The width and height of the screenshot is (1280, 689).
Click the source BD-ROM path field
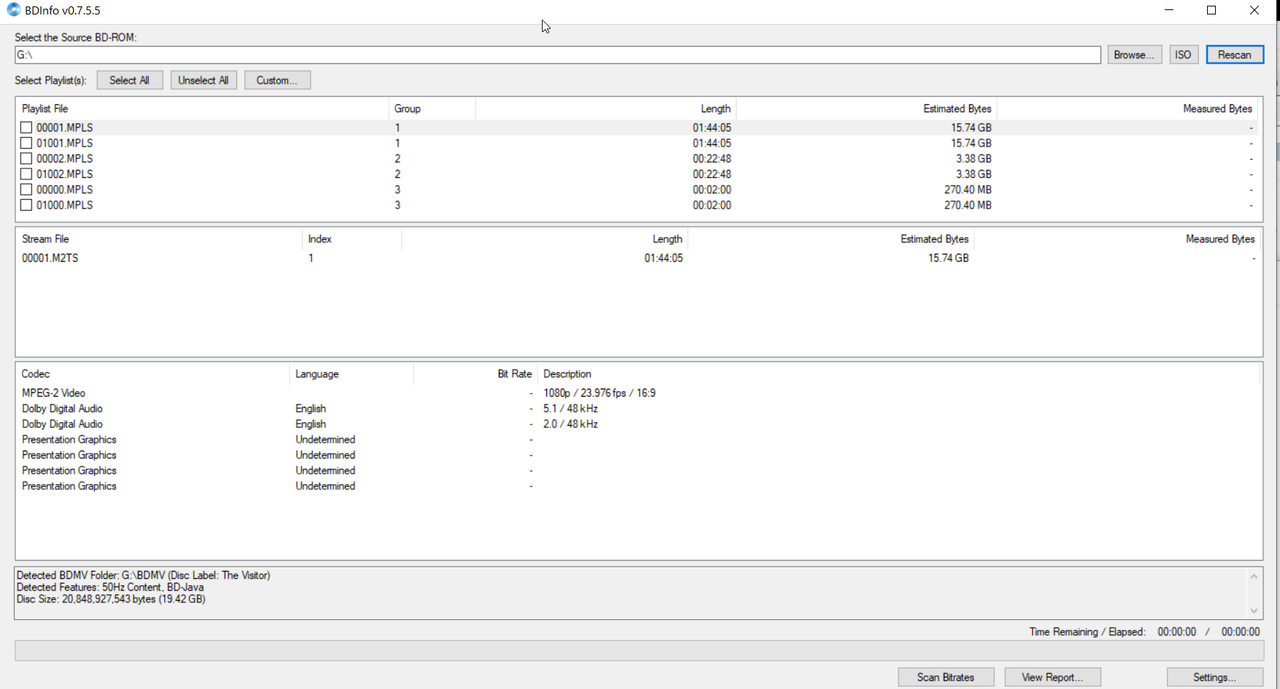(557, 55)
